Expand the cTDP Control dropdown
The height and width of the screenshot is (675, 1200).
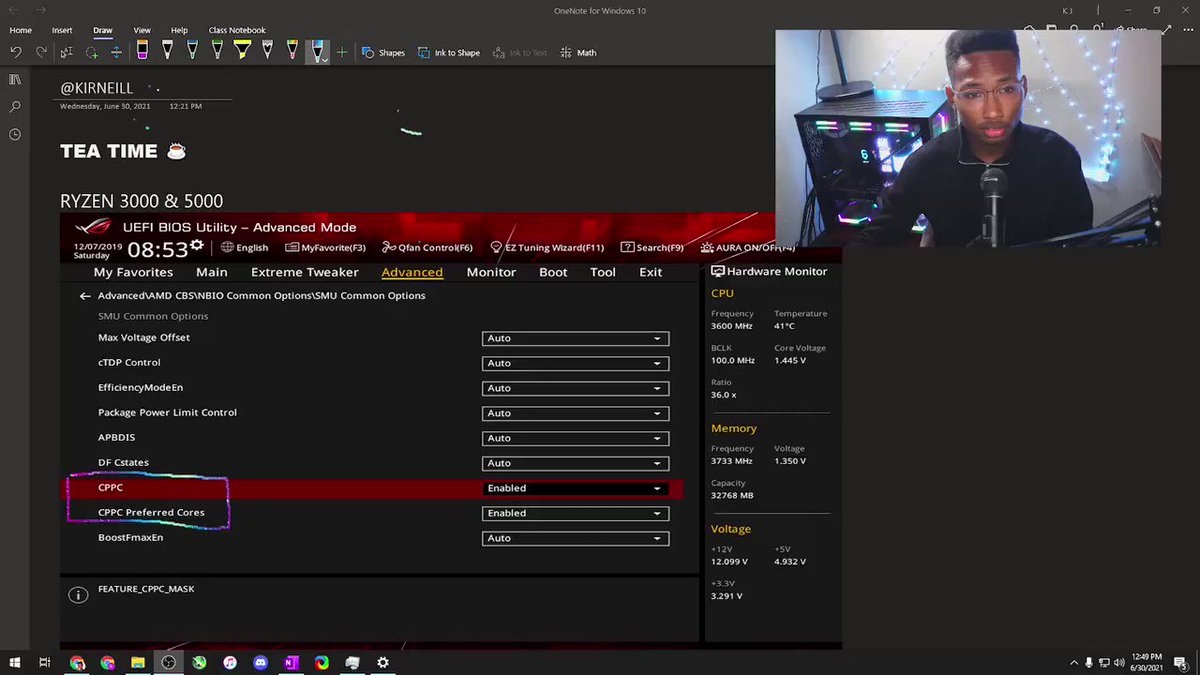point(575,363)
